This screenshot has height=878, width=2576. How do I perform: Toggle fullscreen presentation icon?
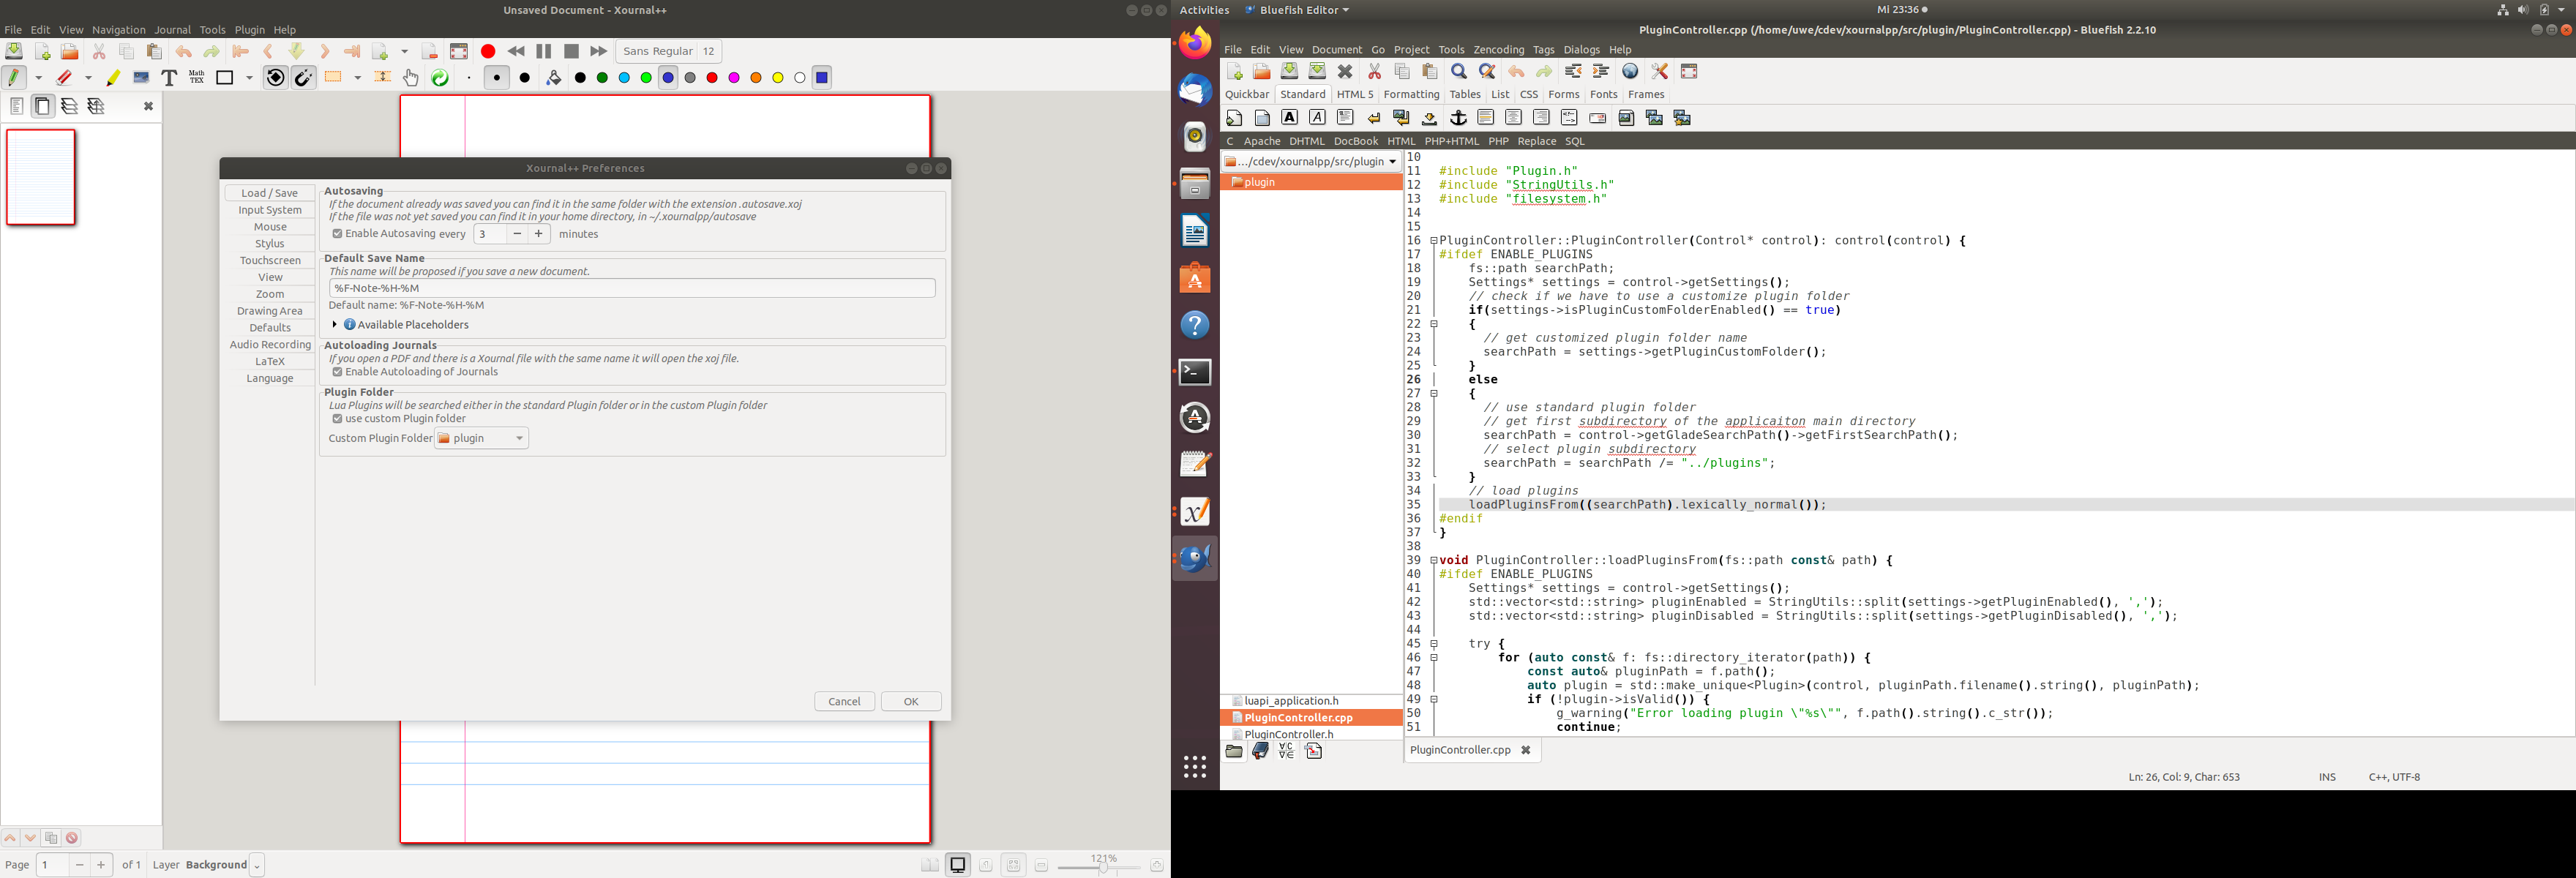click(459, 52)
